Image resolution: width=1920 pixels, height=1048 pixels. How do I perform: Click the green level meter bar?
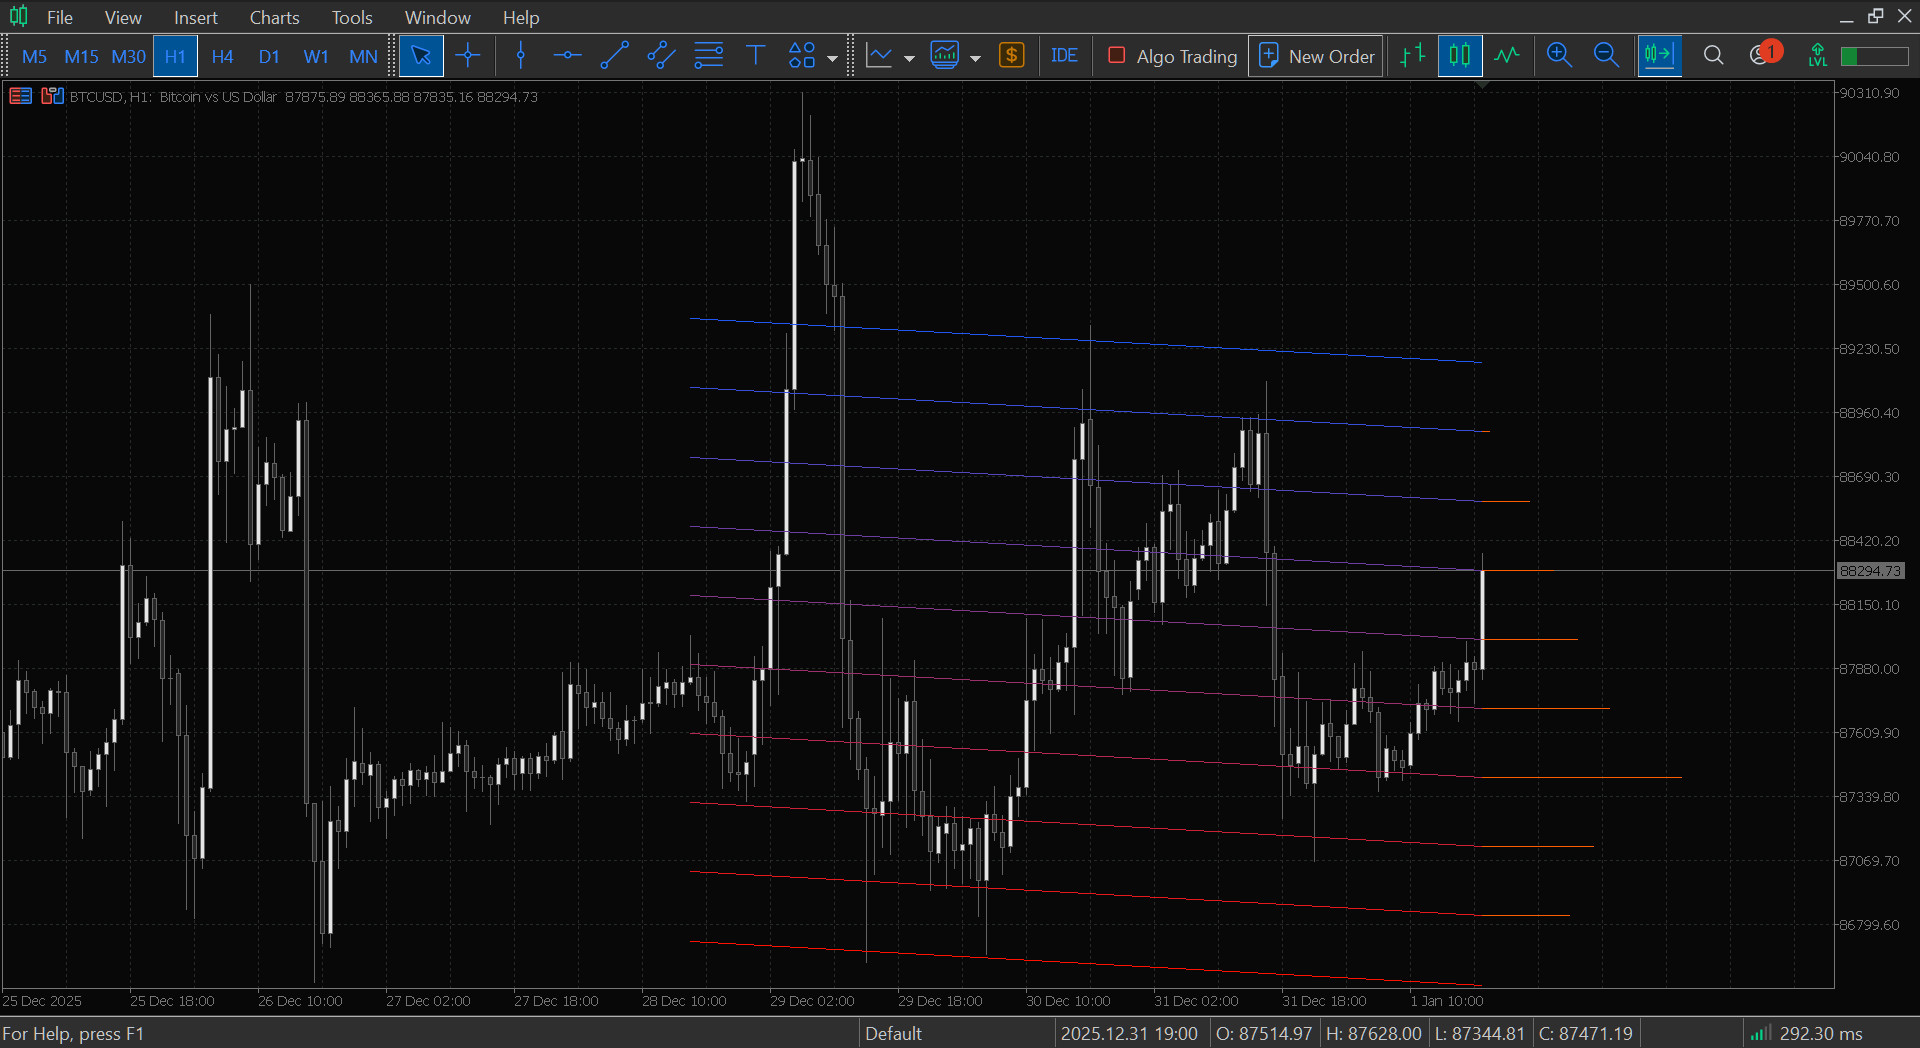pyautogui.click(x=1875, y=56)
